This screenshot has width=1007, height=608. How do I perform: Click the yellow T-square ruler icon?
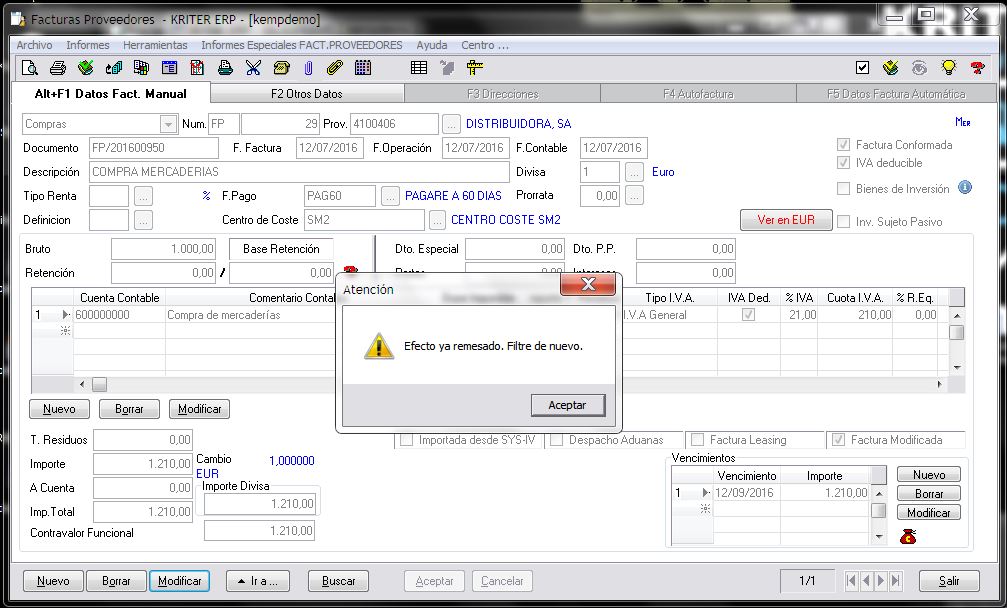(475, 67)
